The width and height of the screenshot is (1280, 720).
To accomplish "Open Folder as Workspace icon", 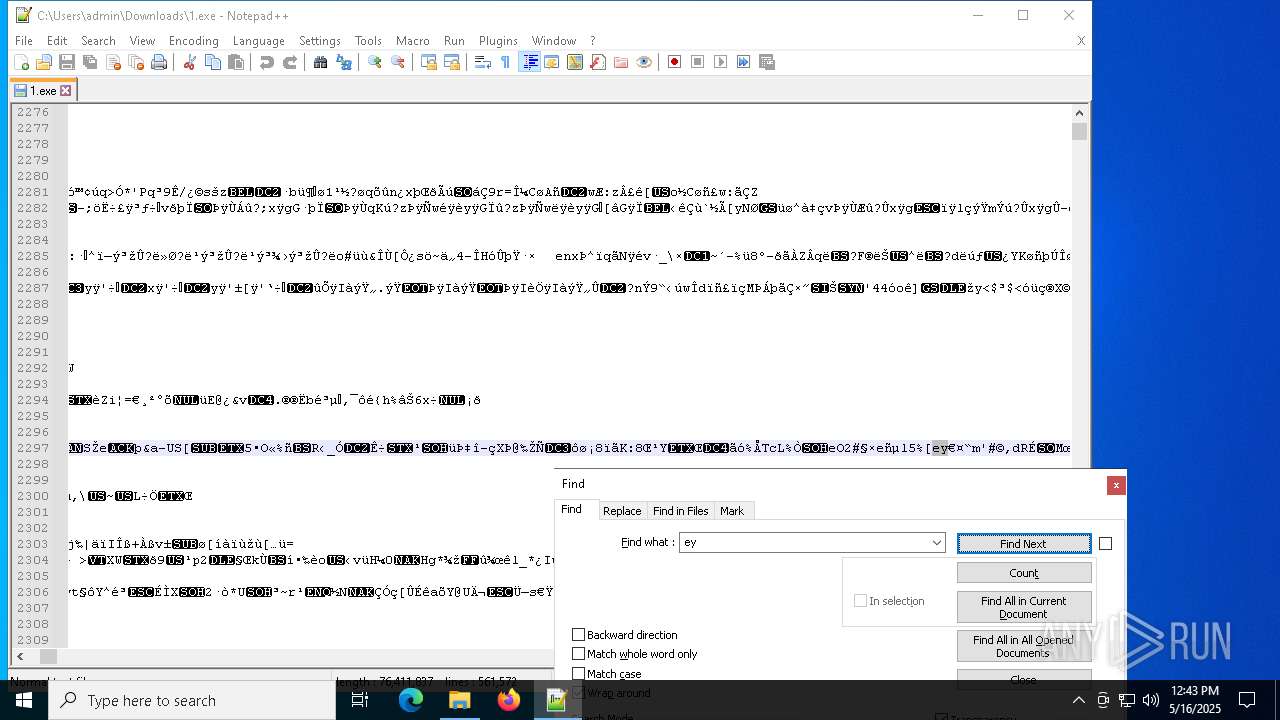I will (x=621, y=62).
